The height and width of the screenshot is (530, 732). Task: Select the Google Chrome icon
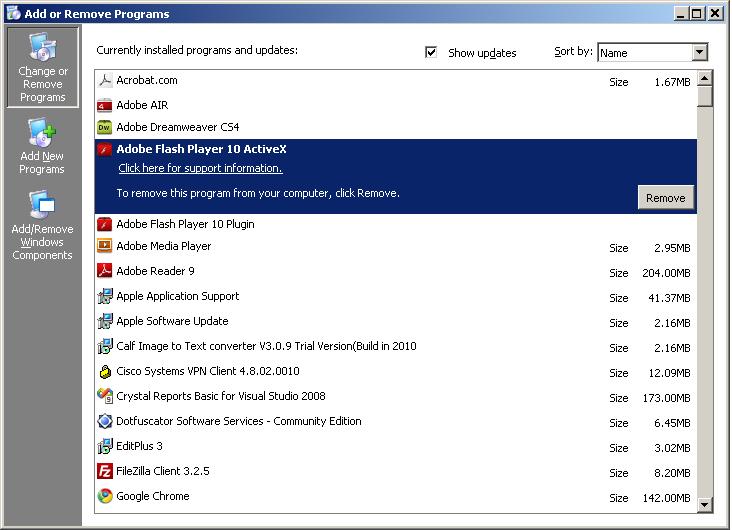click(105, 496)
